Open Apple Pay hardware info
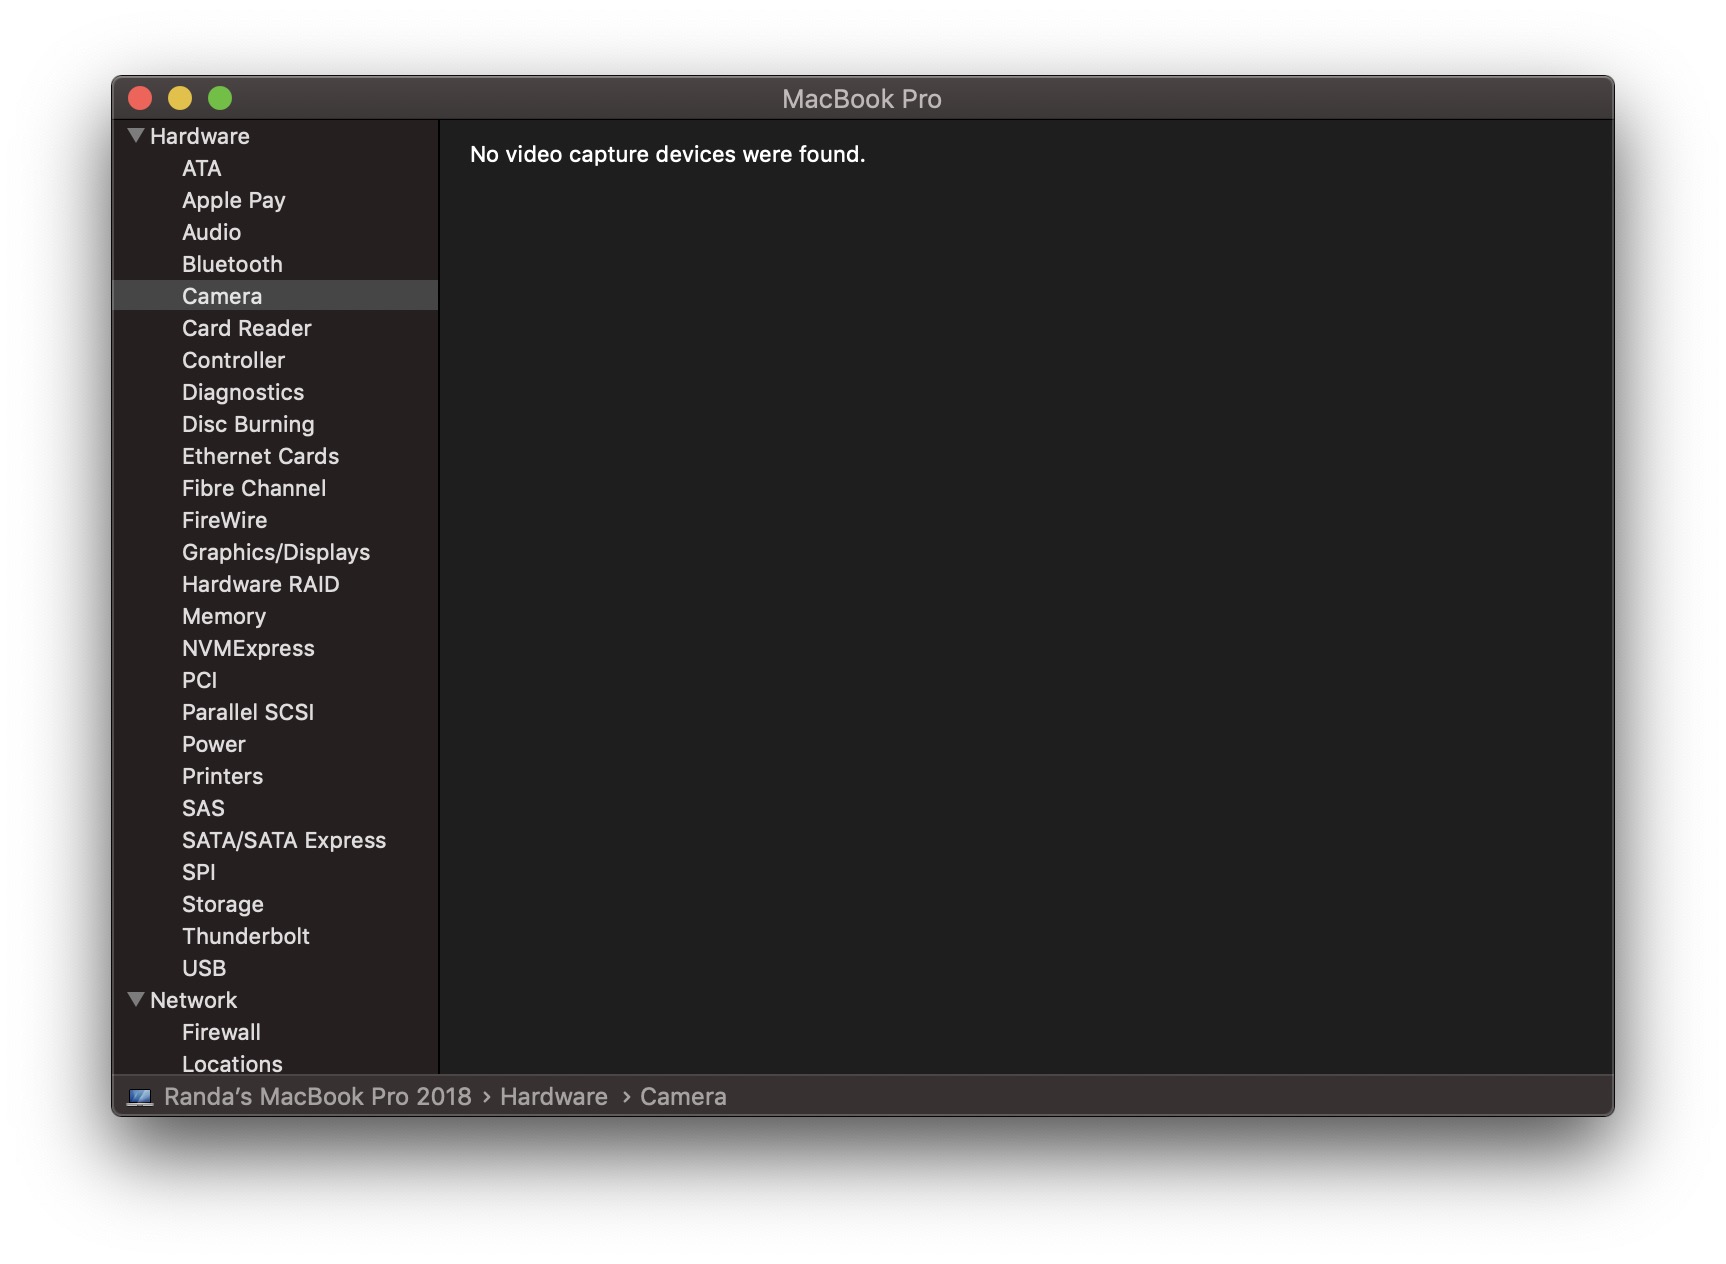Screen dimensions: 1726x1264 pyautogui.click(x=234, y=200)
